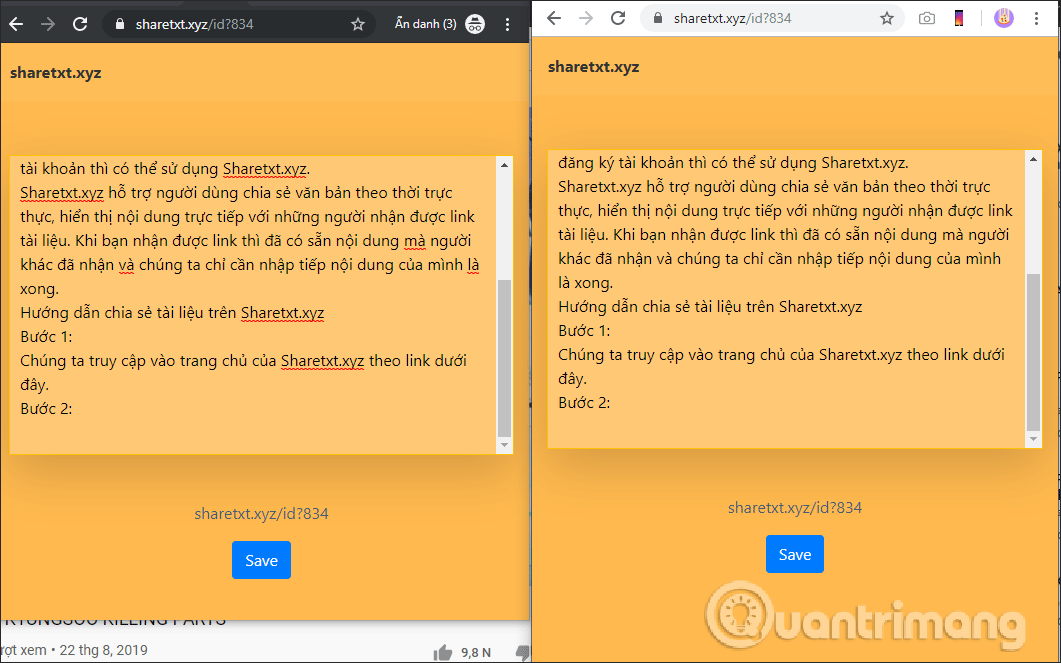
Task: Click the back arrow in the right browser
Action: coord(551,17)
